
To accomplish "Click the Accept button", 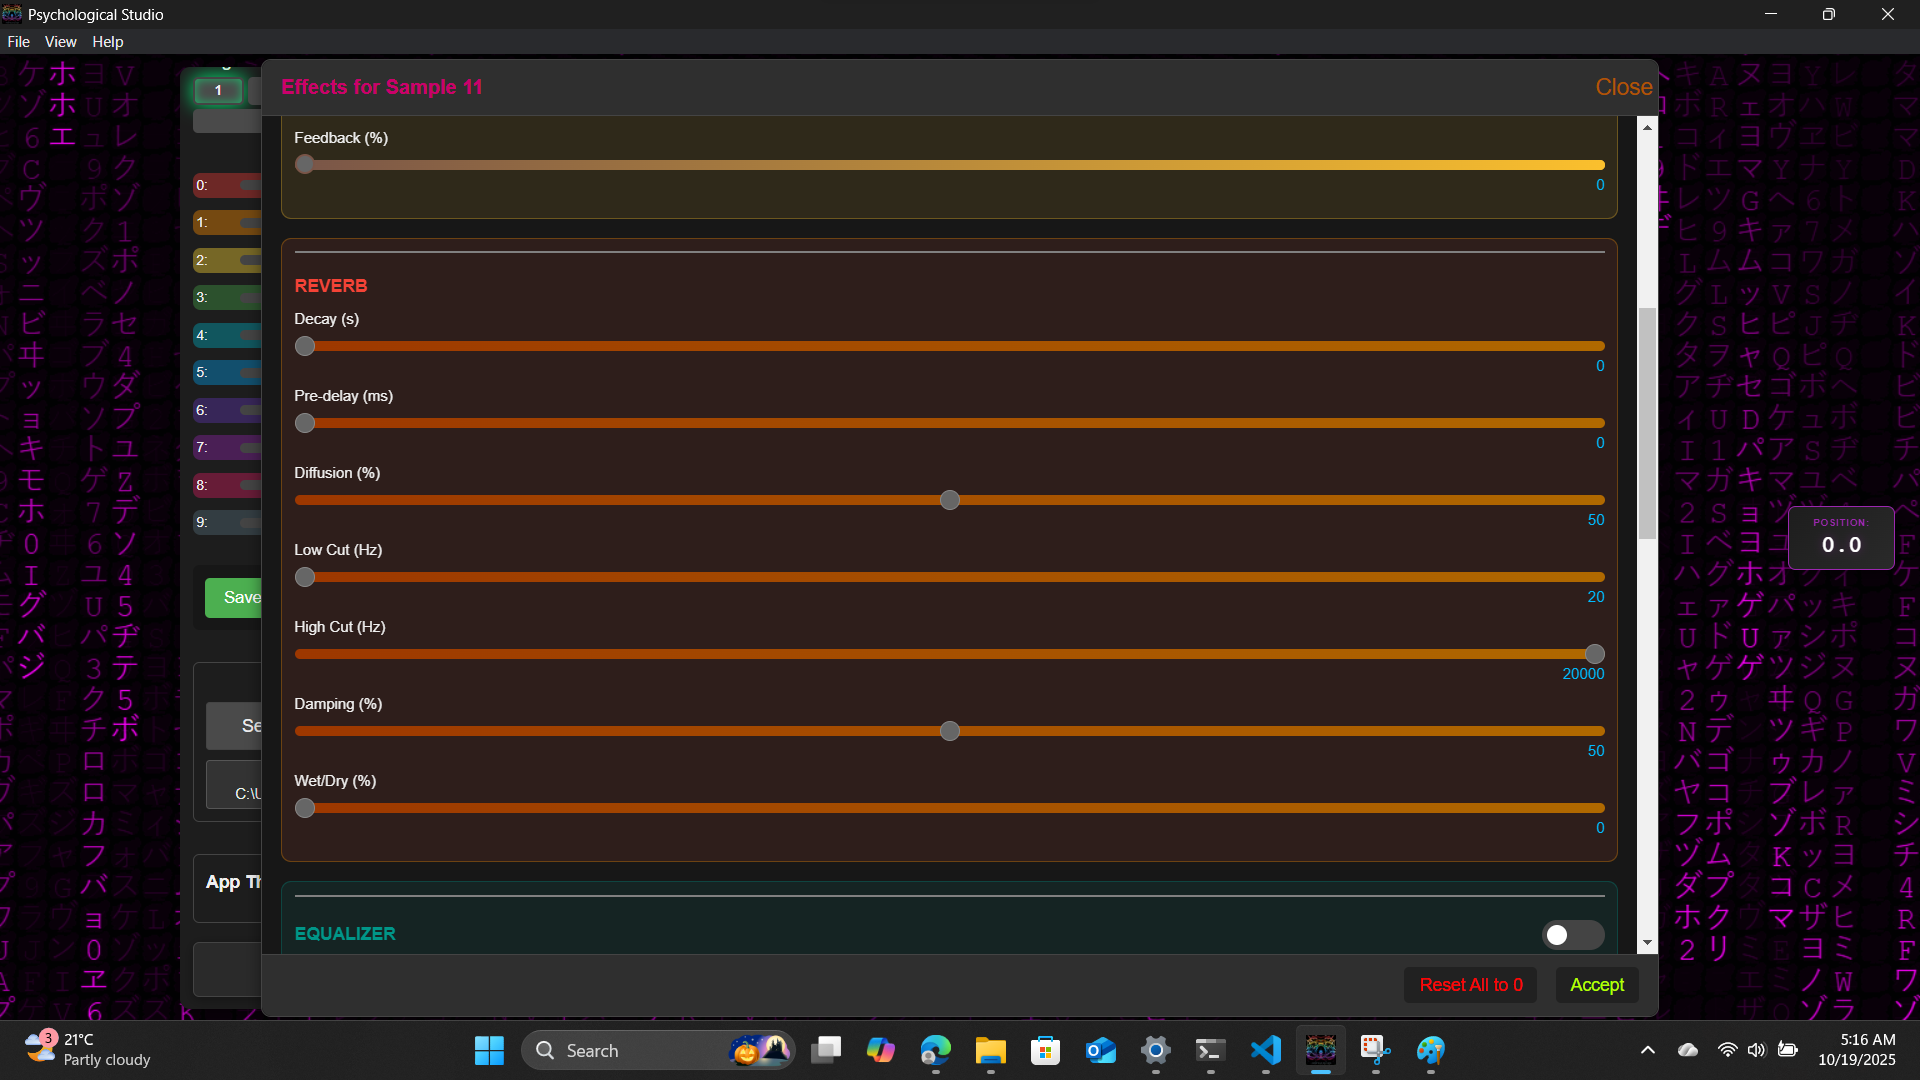I will point(1596,985).
